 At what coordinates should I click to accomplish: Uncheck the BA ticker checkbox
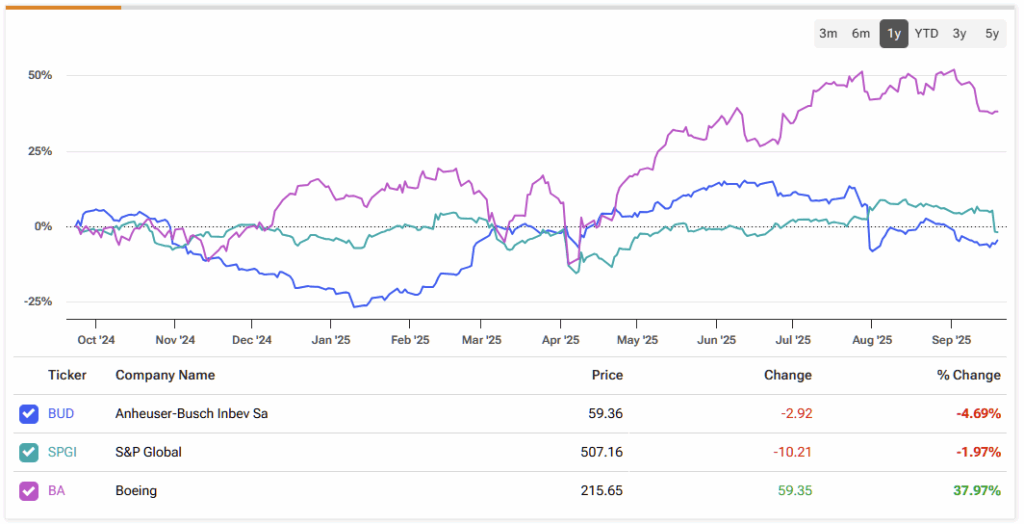[x=29, y=491]
